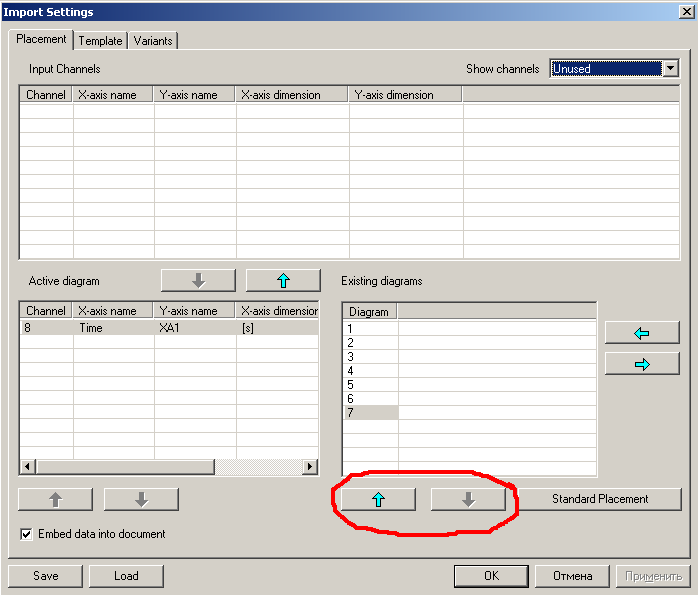Click gray down arrow below Active diagram table
The width and height of the screenshot is (698, 595).
(141, 499)
